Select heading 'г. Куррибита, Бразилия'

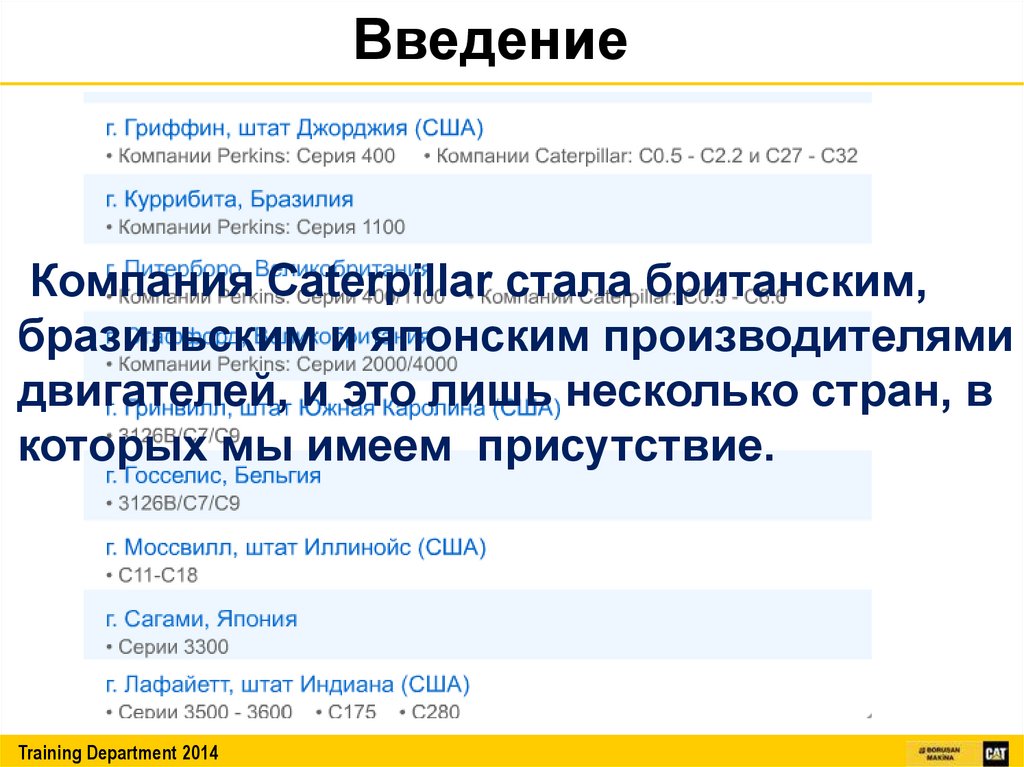tap(229, 199)
